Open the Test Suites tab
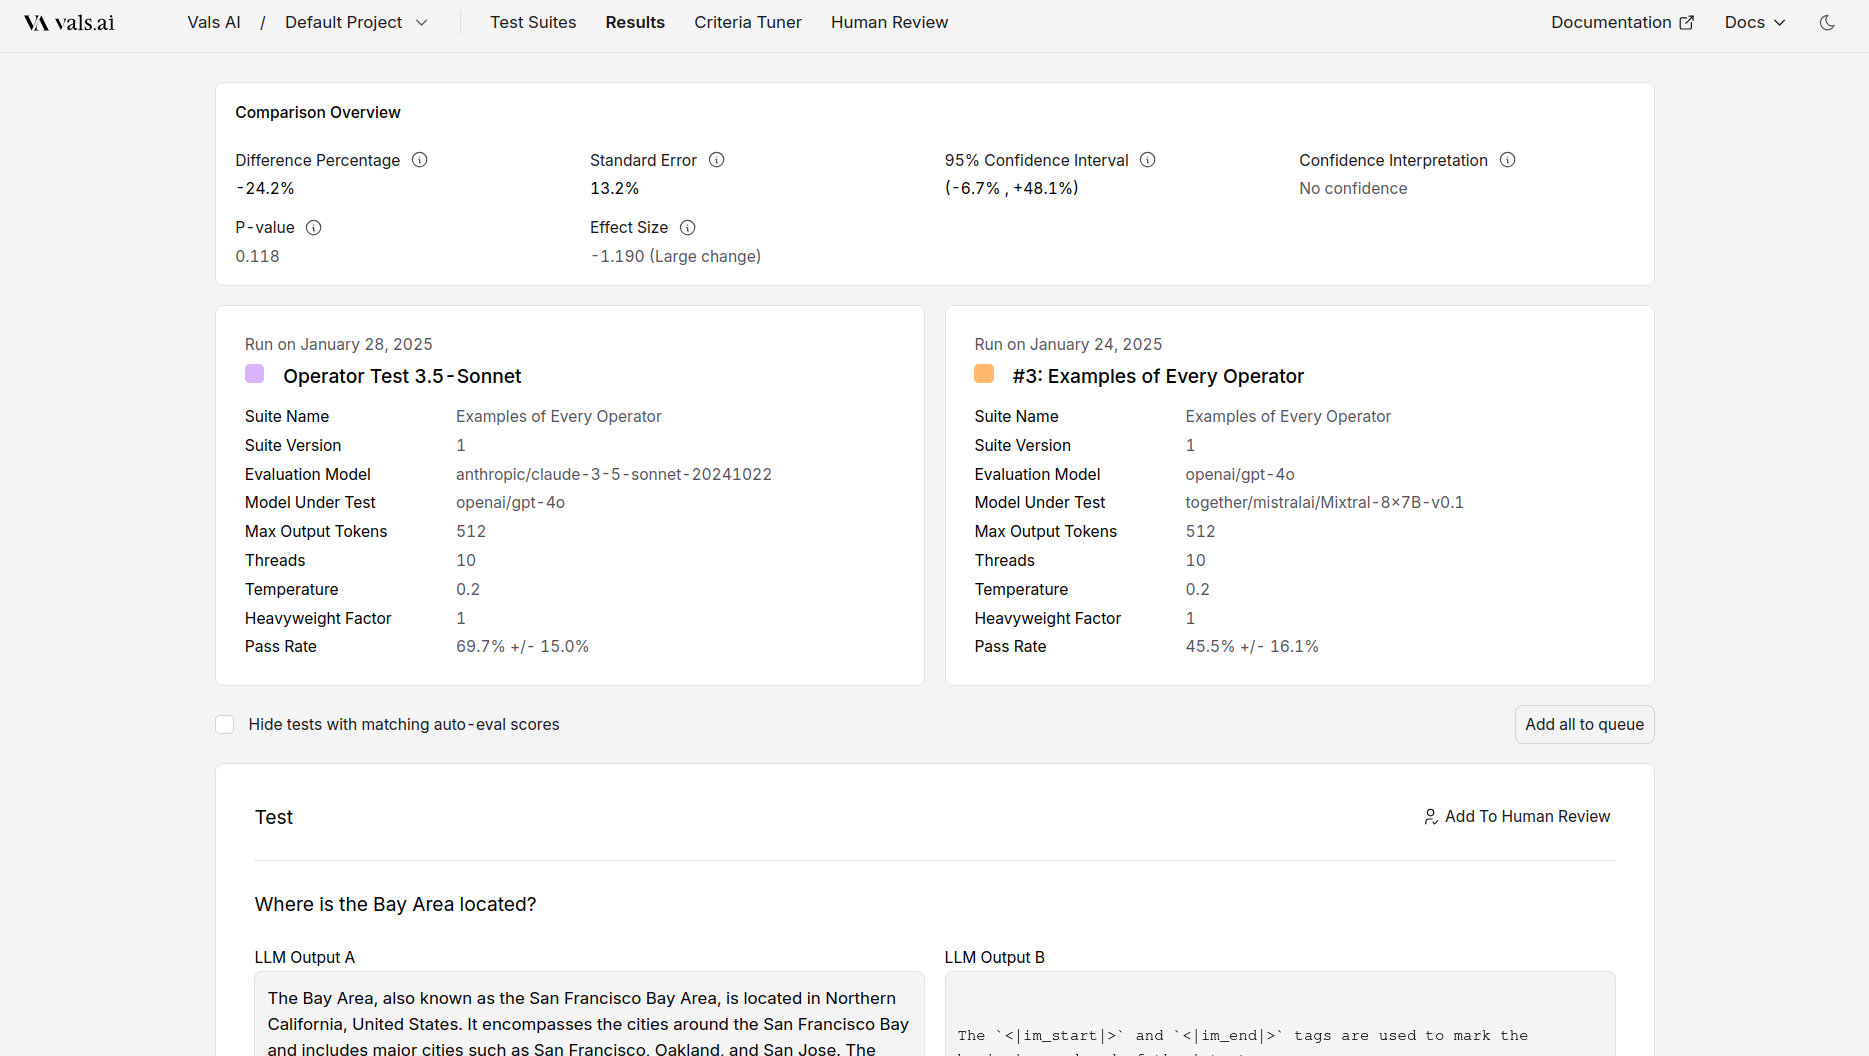The image size is (1869, 1056). [533, 22]
